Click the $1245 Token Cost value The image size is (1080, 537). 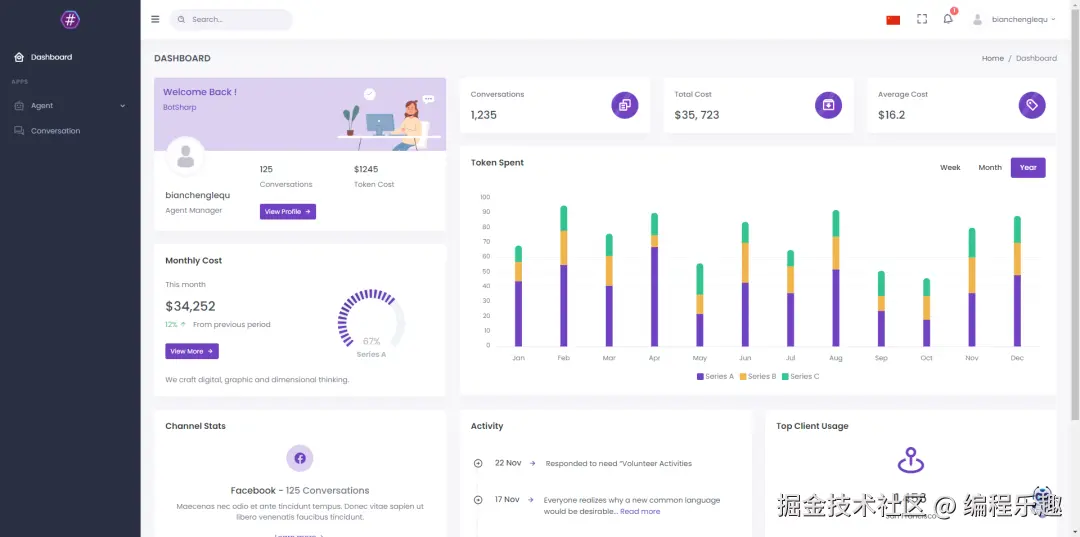coord(366,169)
